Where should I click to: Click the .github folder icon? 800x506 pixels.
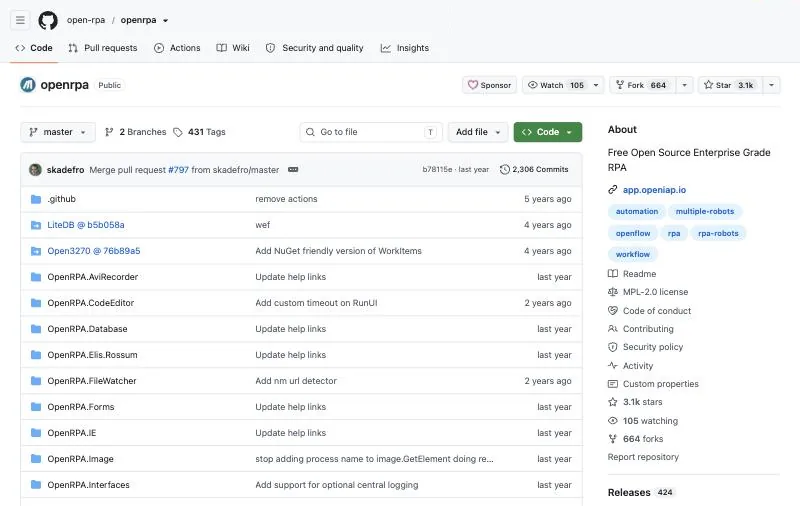point(36,199)
